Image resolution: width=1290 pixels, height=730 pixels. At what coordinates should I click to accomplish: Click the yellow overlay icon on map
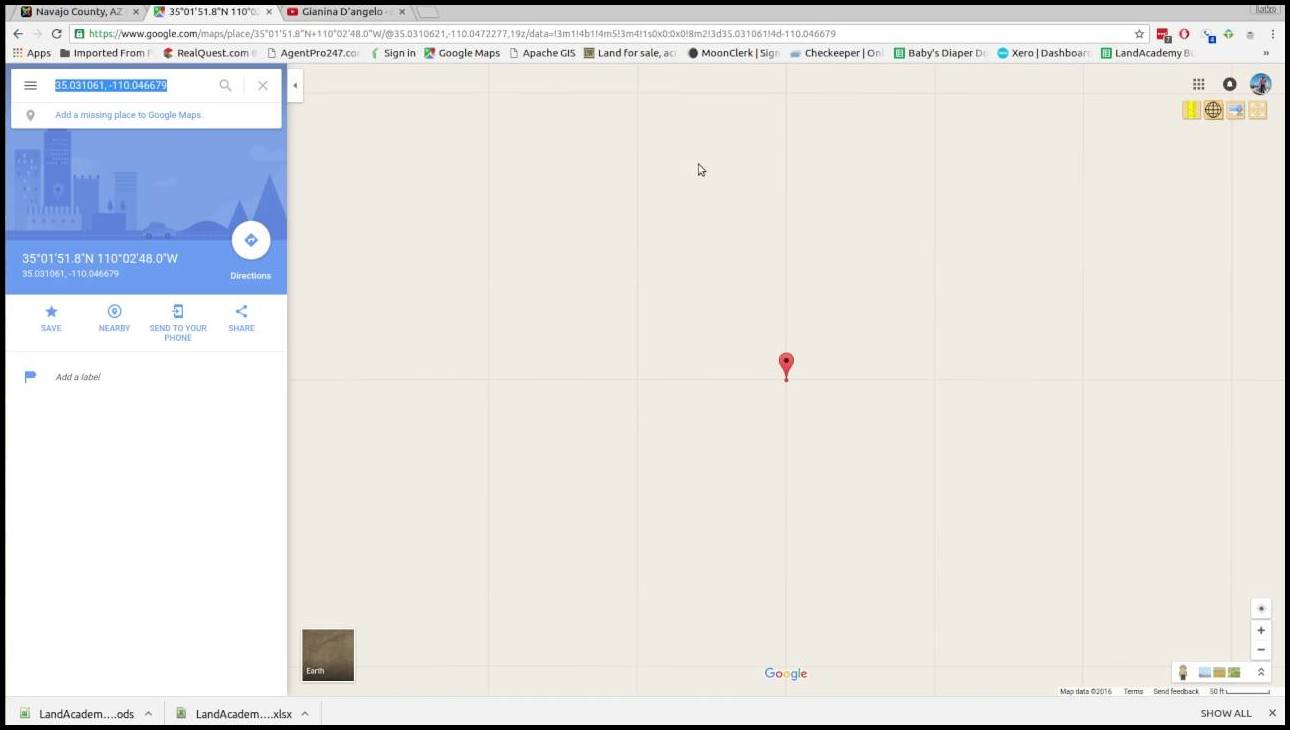point(1191,110)
